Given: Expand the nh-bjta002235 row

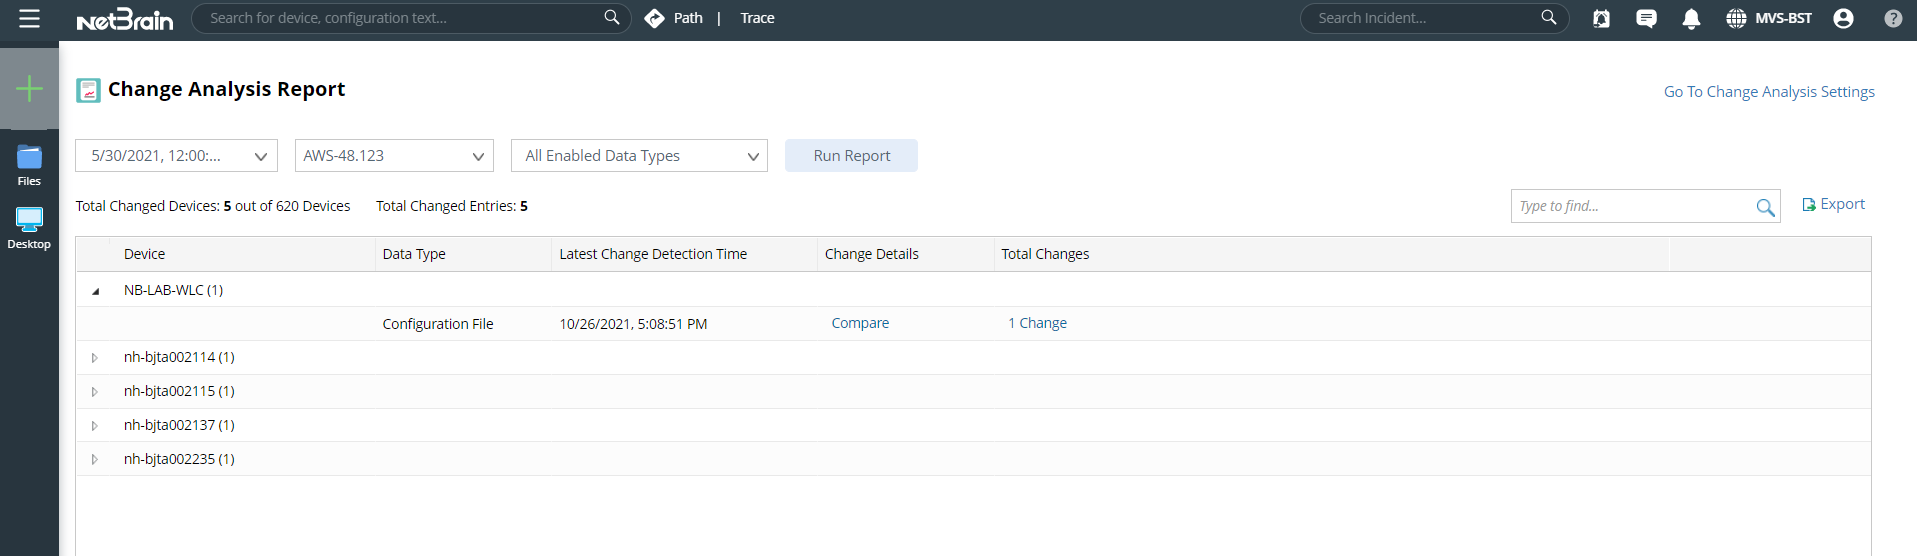Looking at the screenshot, I should [x=95, y=460].
